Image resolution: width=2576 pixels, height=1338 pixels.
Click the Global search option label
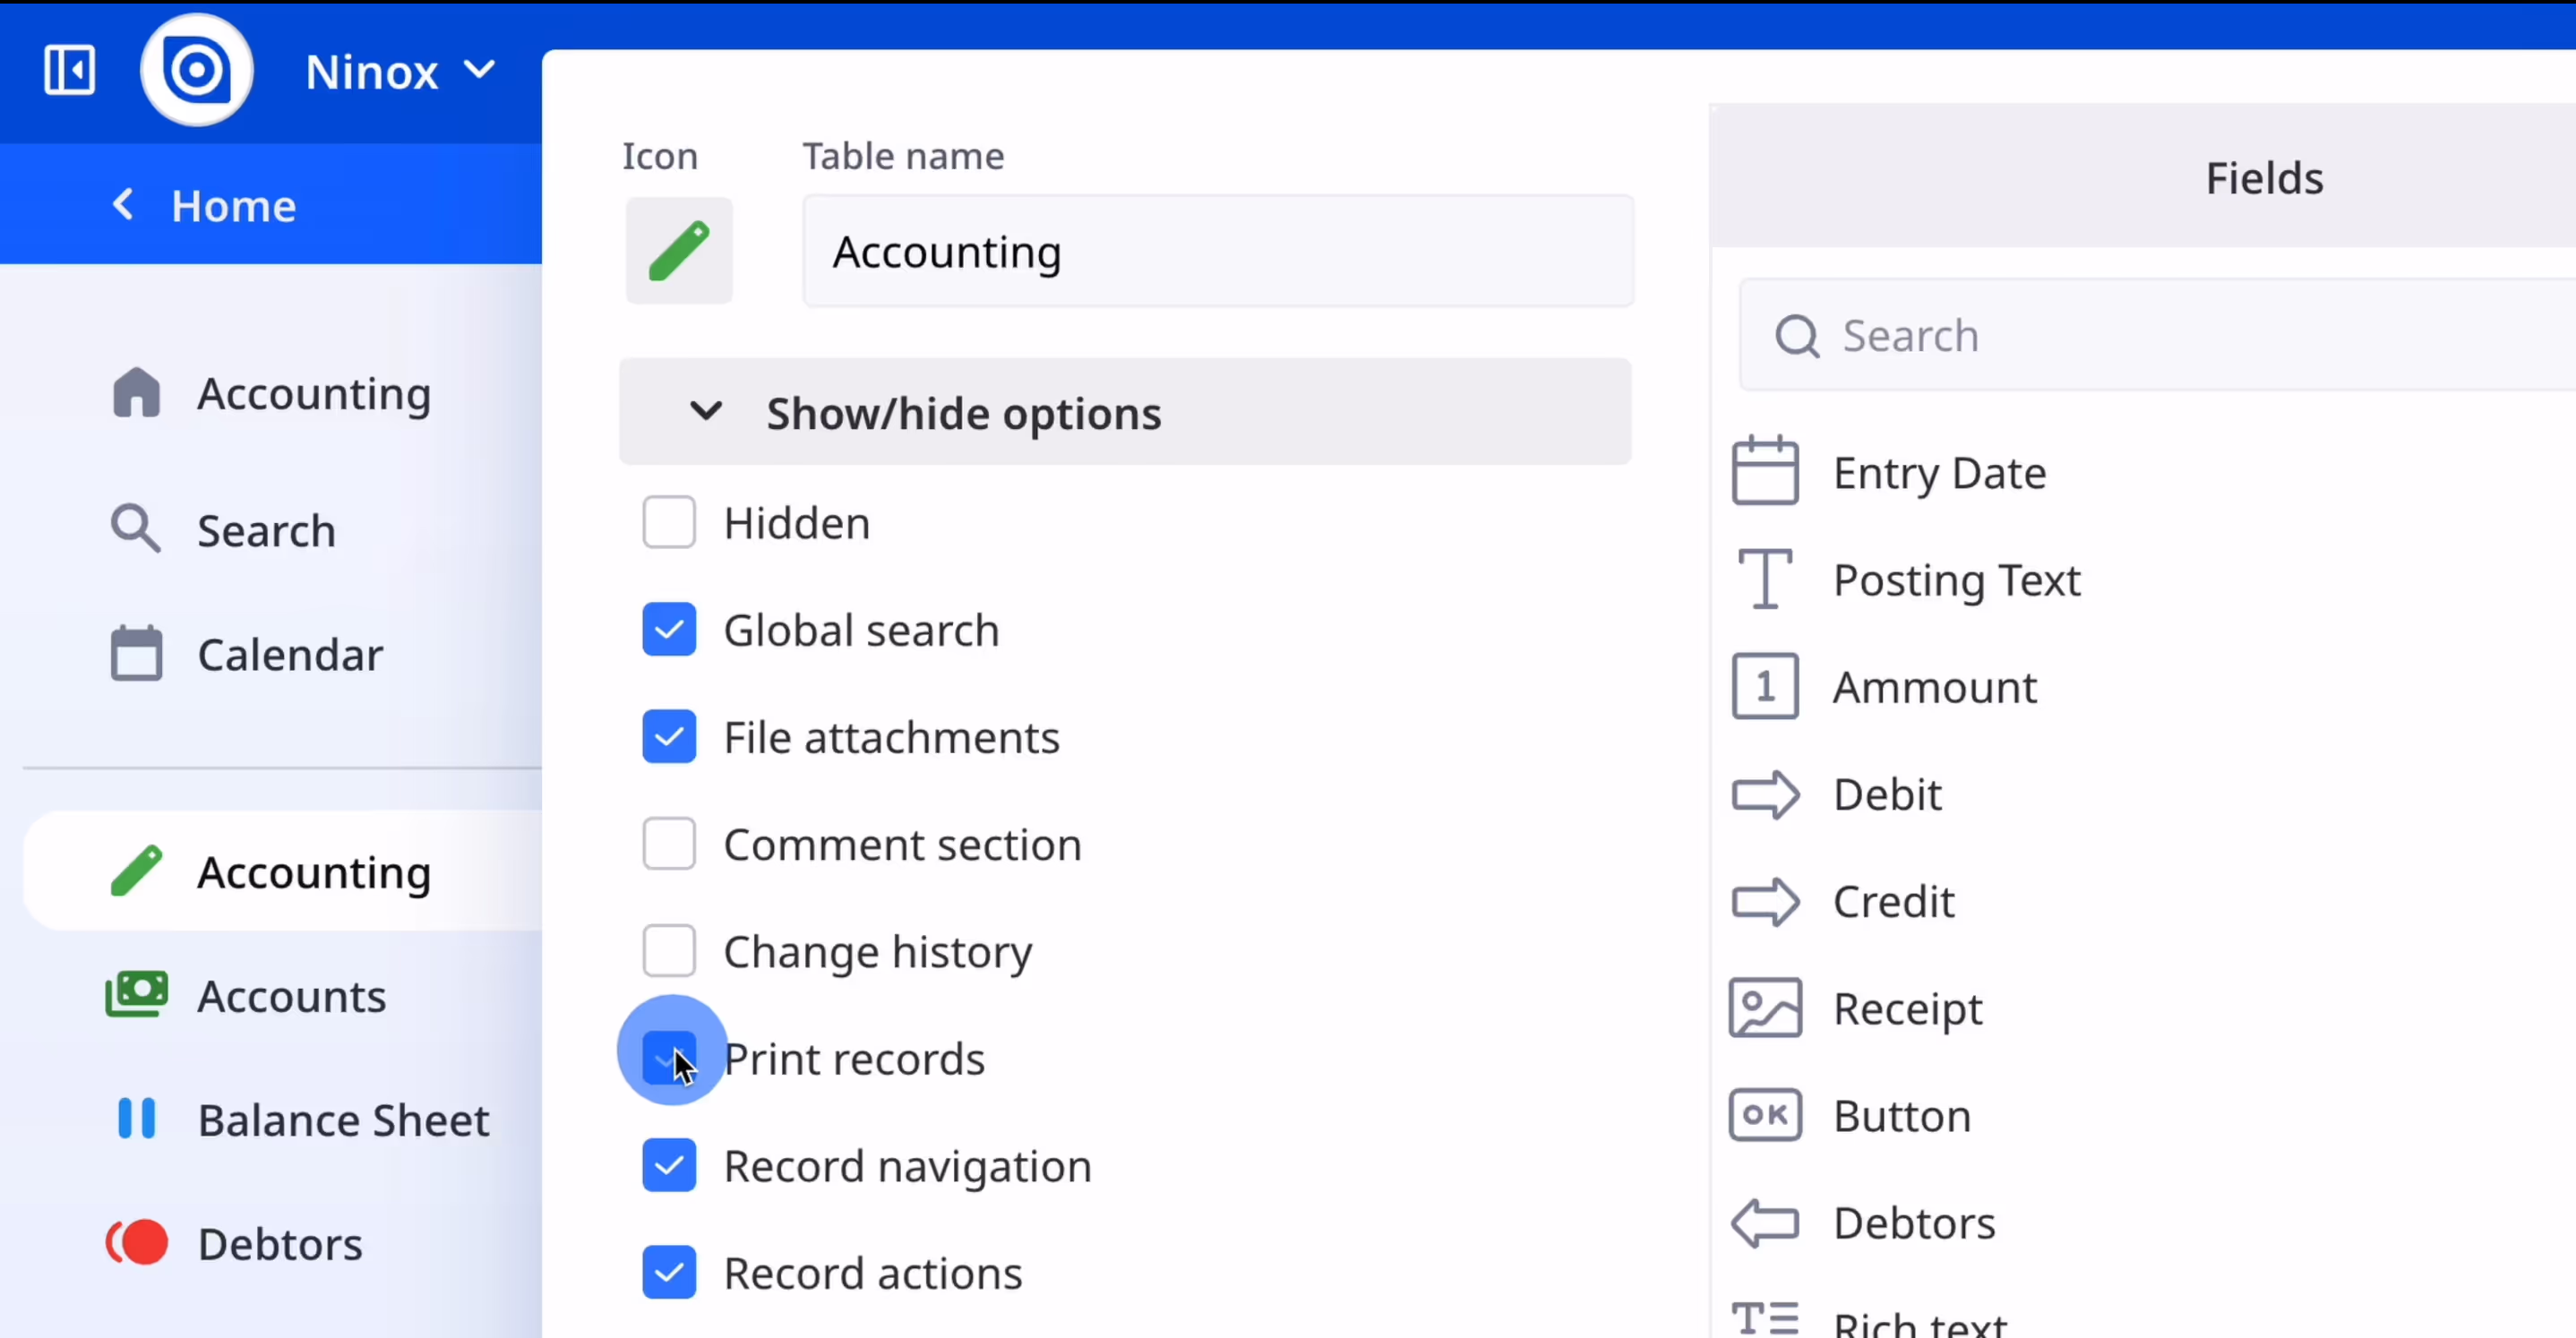click(861, 630)
